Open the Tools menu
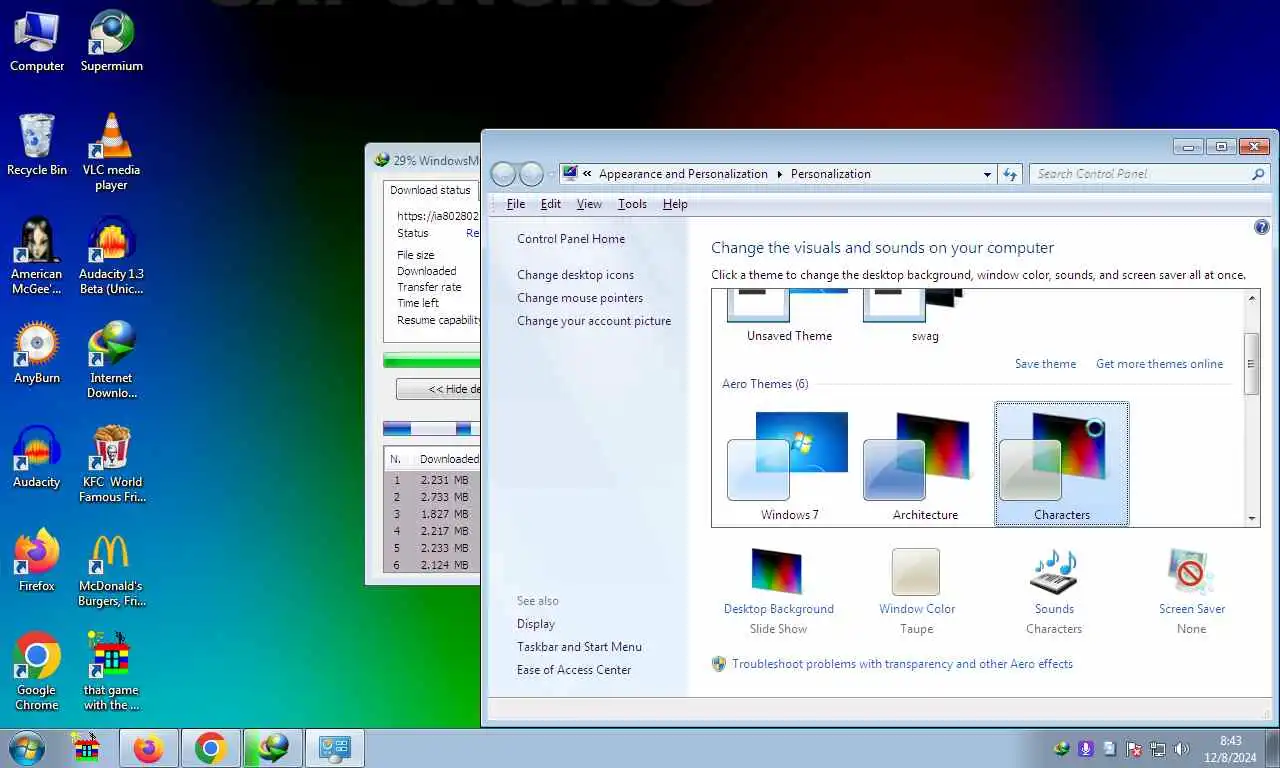Viewport: 1280px width, 768px height. pyautogui.click(x=632, y=204)
